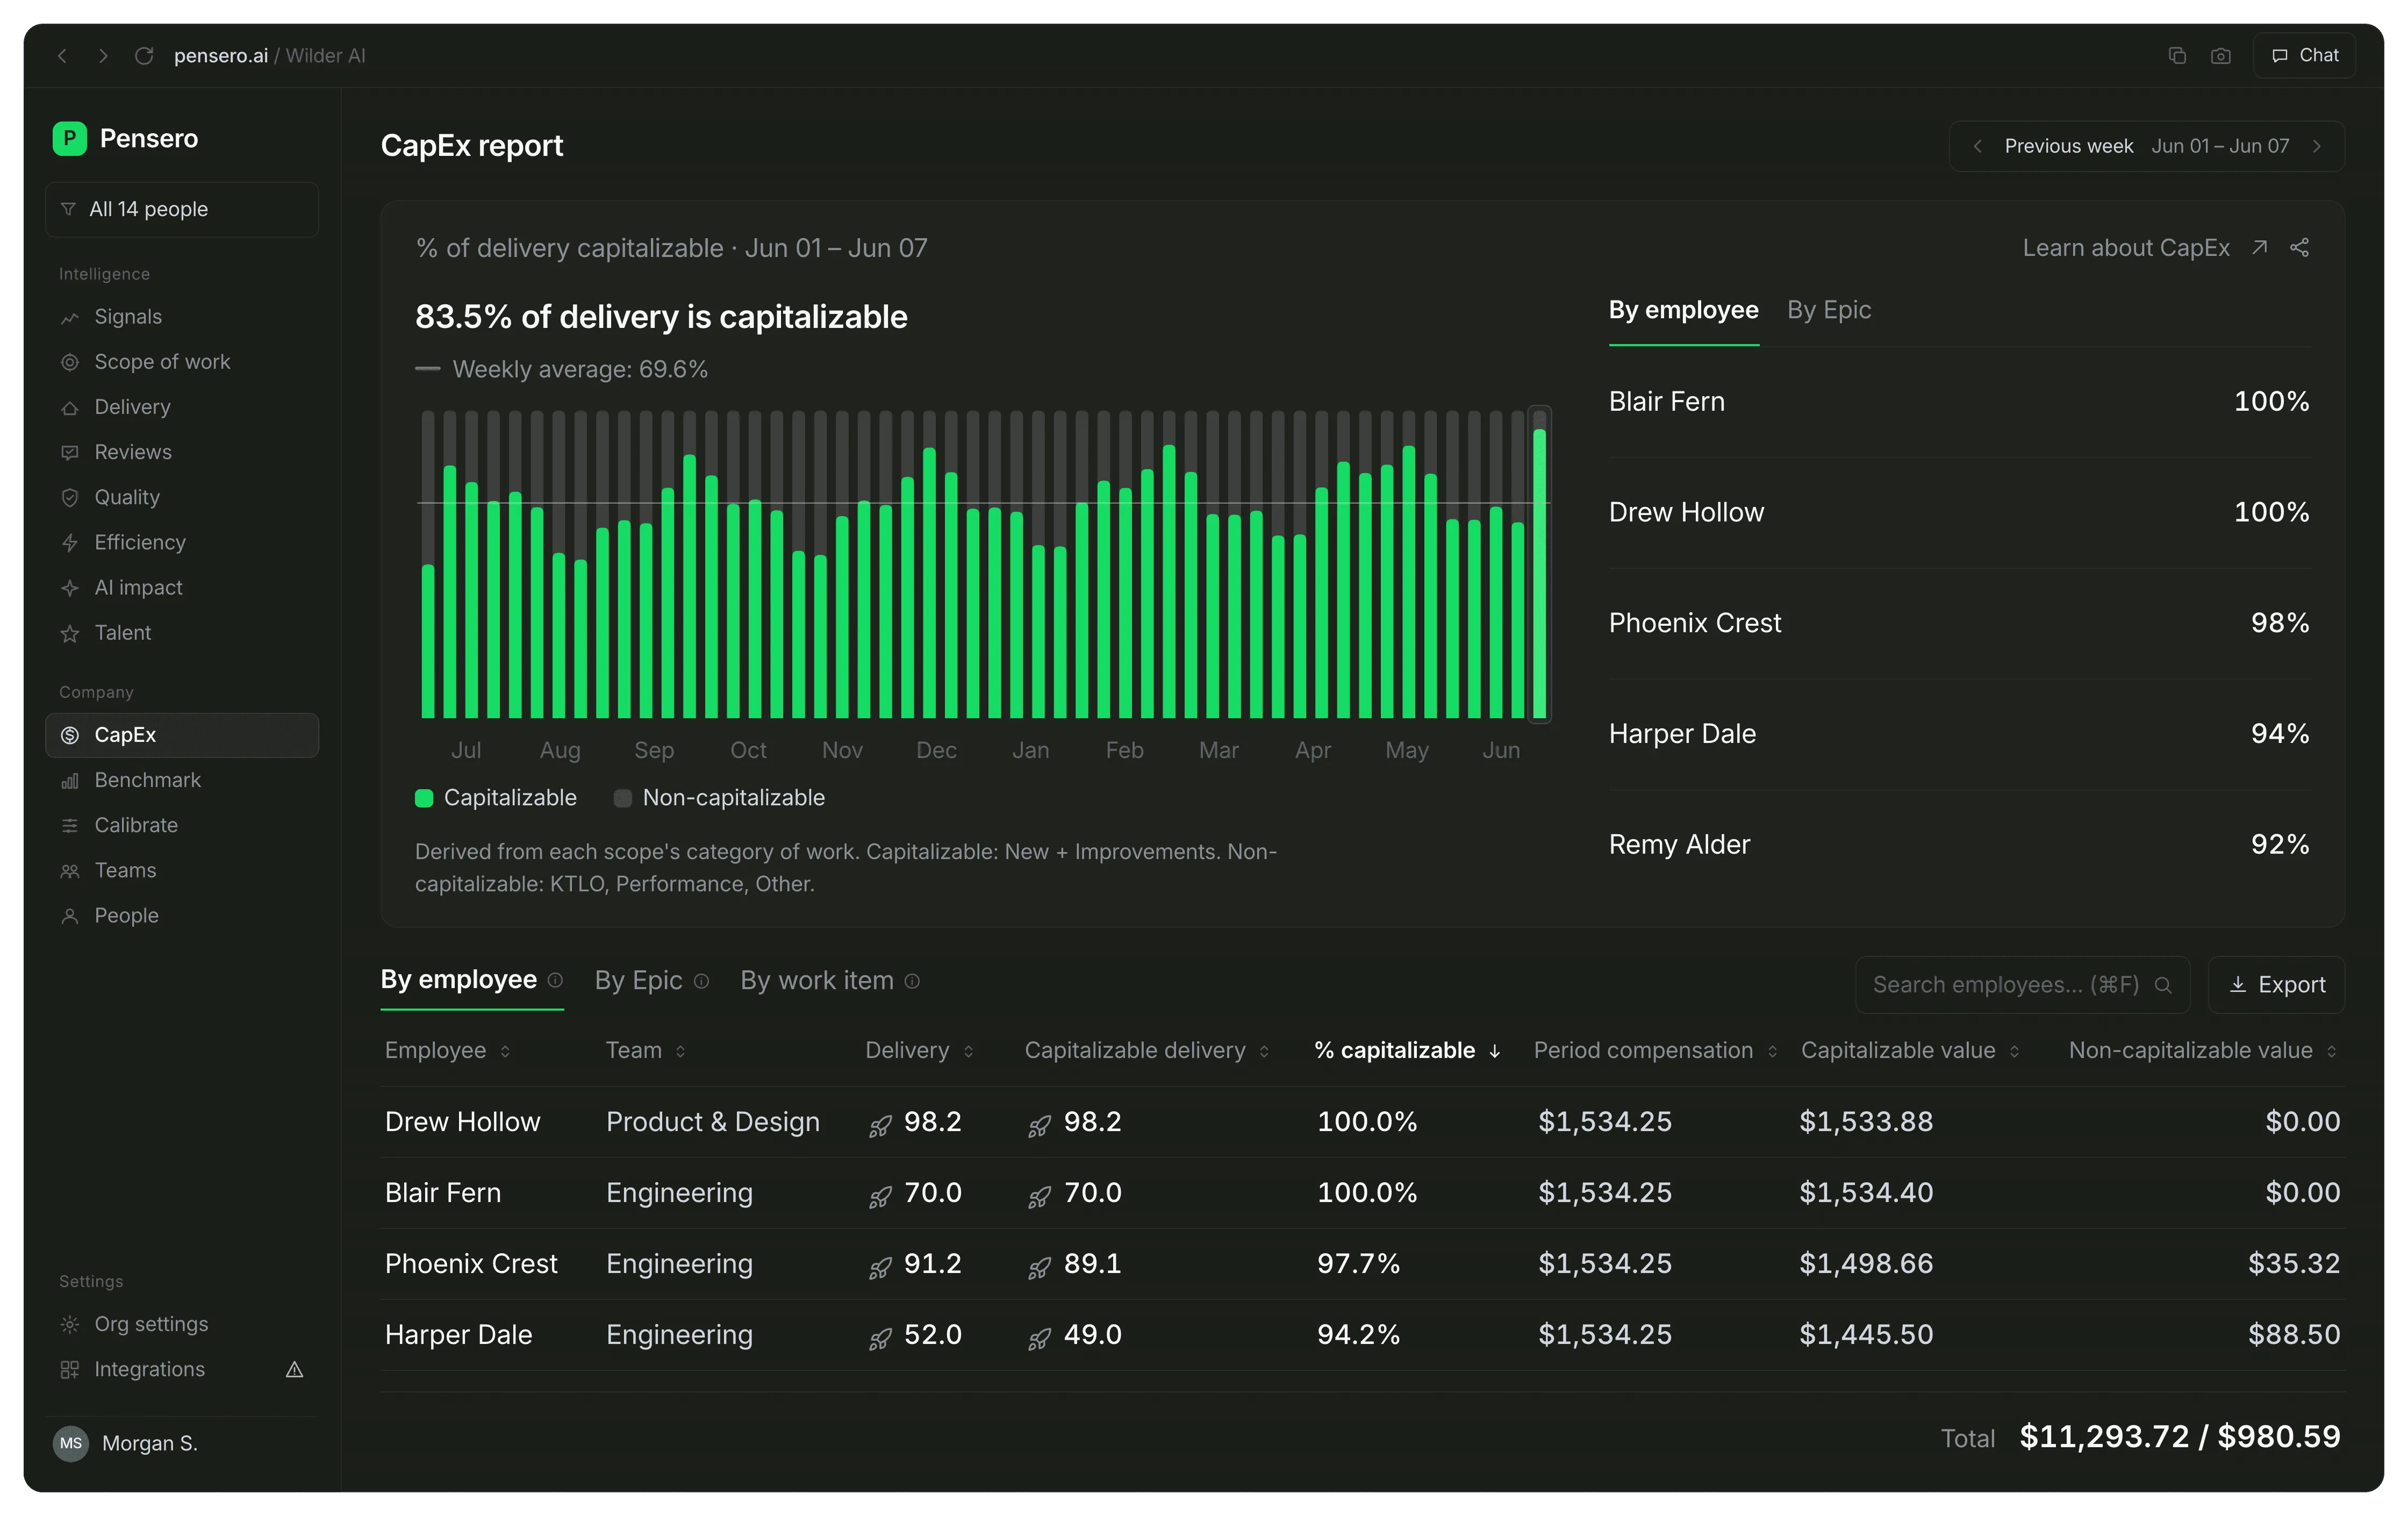Click the Org settings gear icon
This screenshot has width=2408, height=1516.
tap(70, 1324)
